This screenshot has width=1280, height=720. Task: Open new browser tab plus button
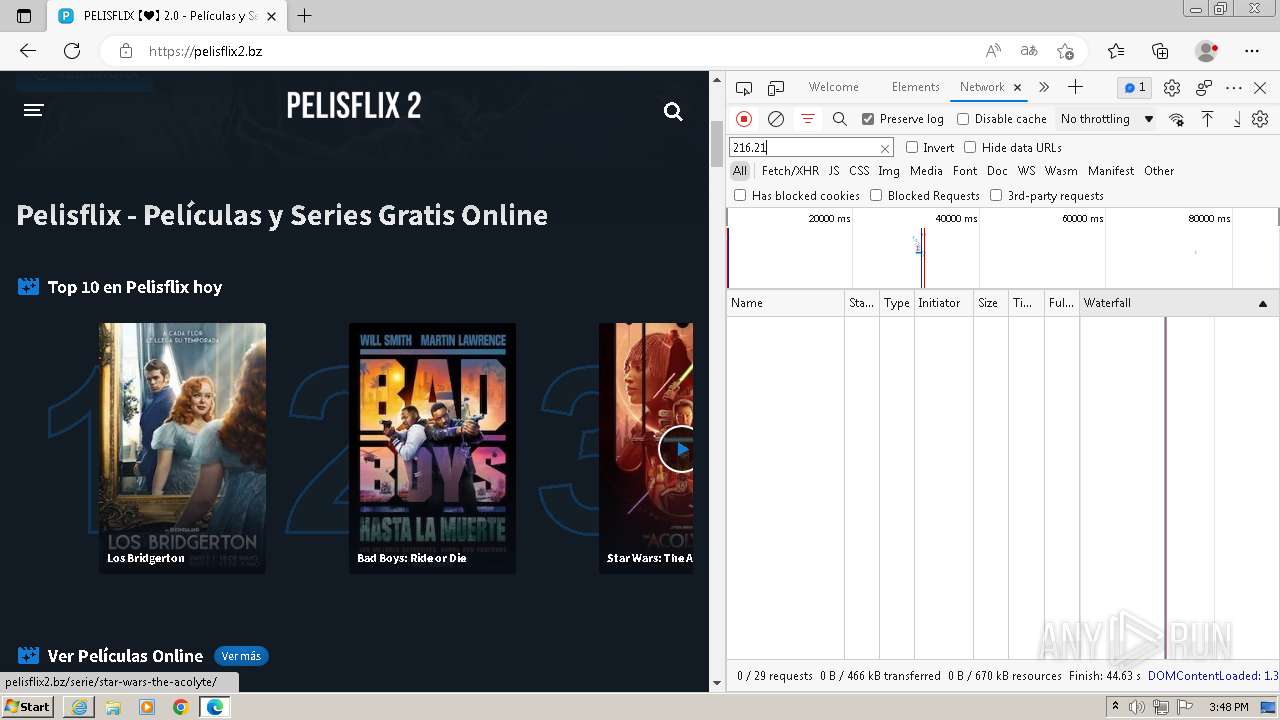(x=305, y=16)
